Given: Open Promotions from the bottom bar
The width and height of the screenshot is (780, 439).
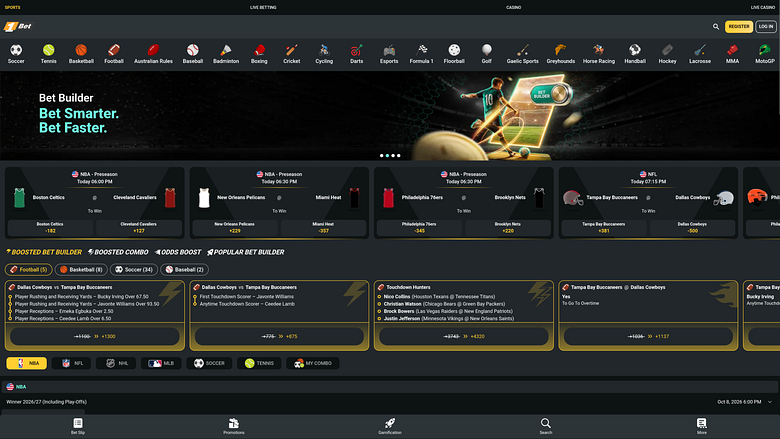Looking at the screenshot, I should coord(234,426).
